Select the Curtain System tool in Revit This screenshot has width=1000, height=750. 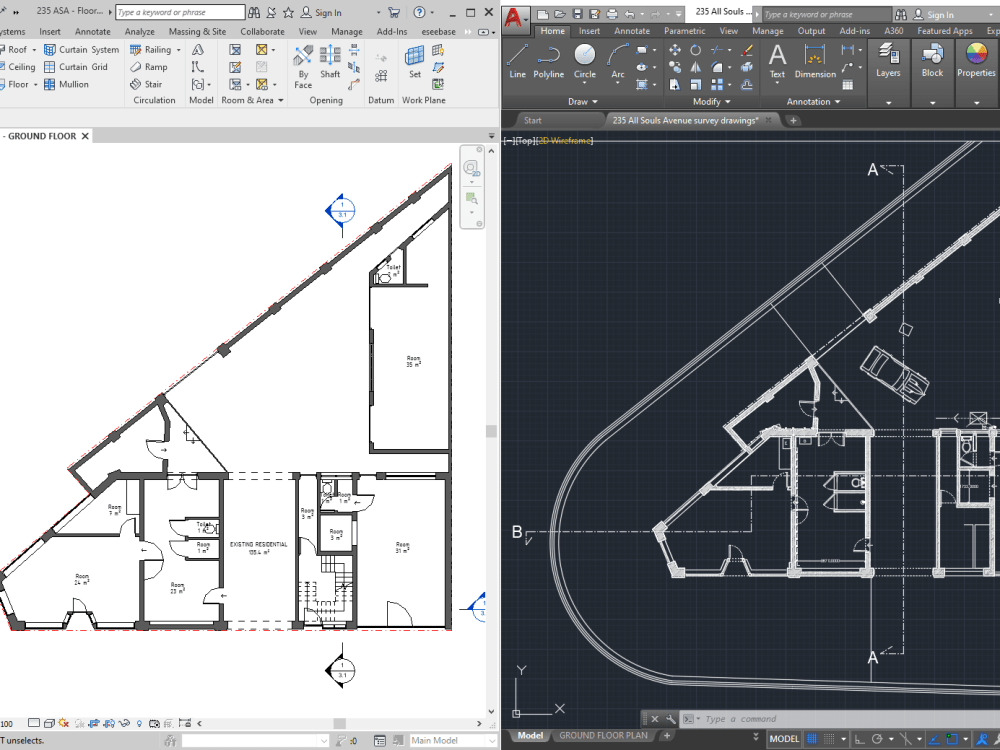coord(82,49)
